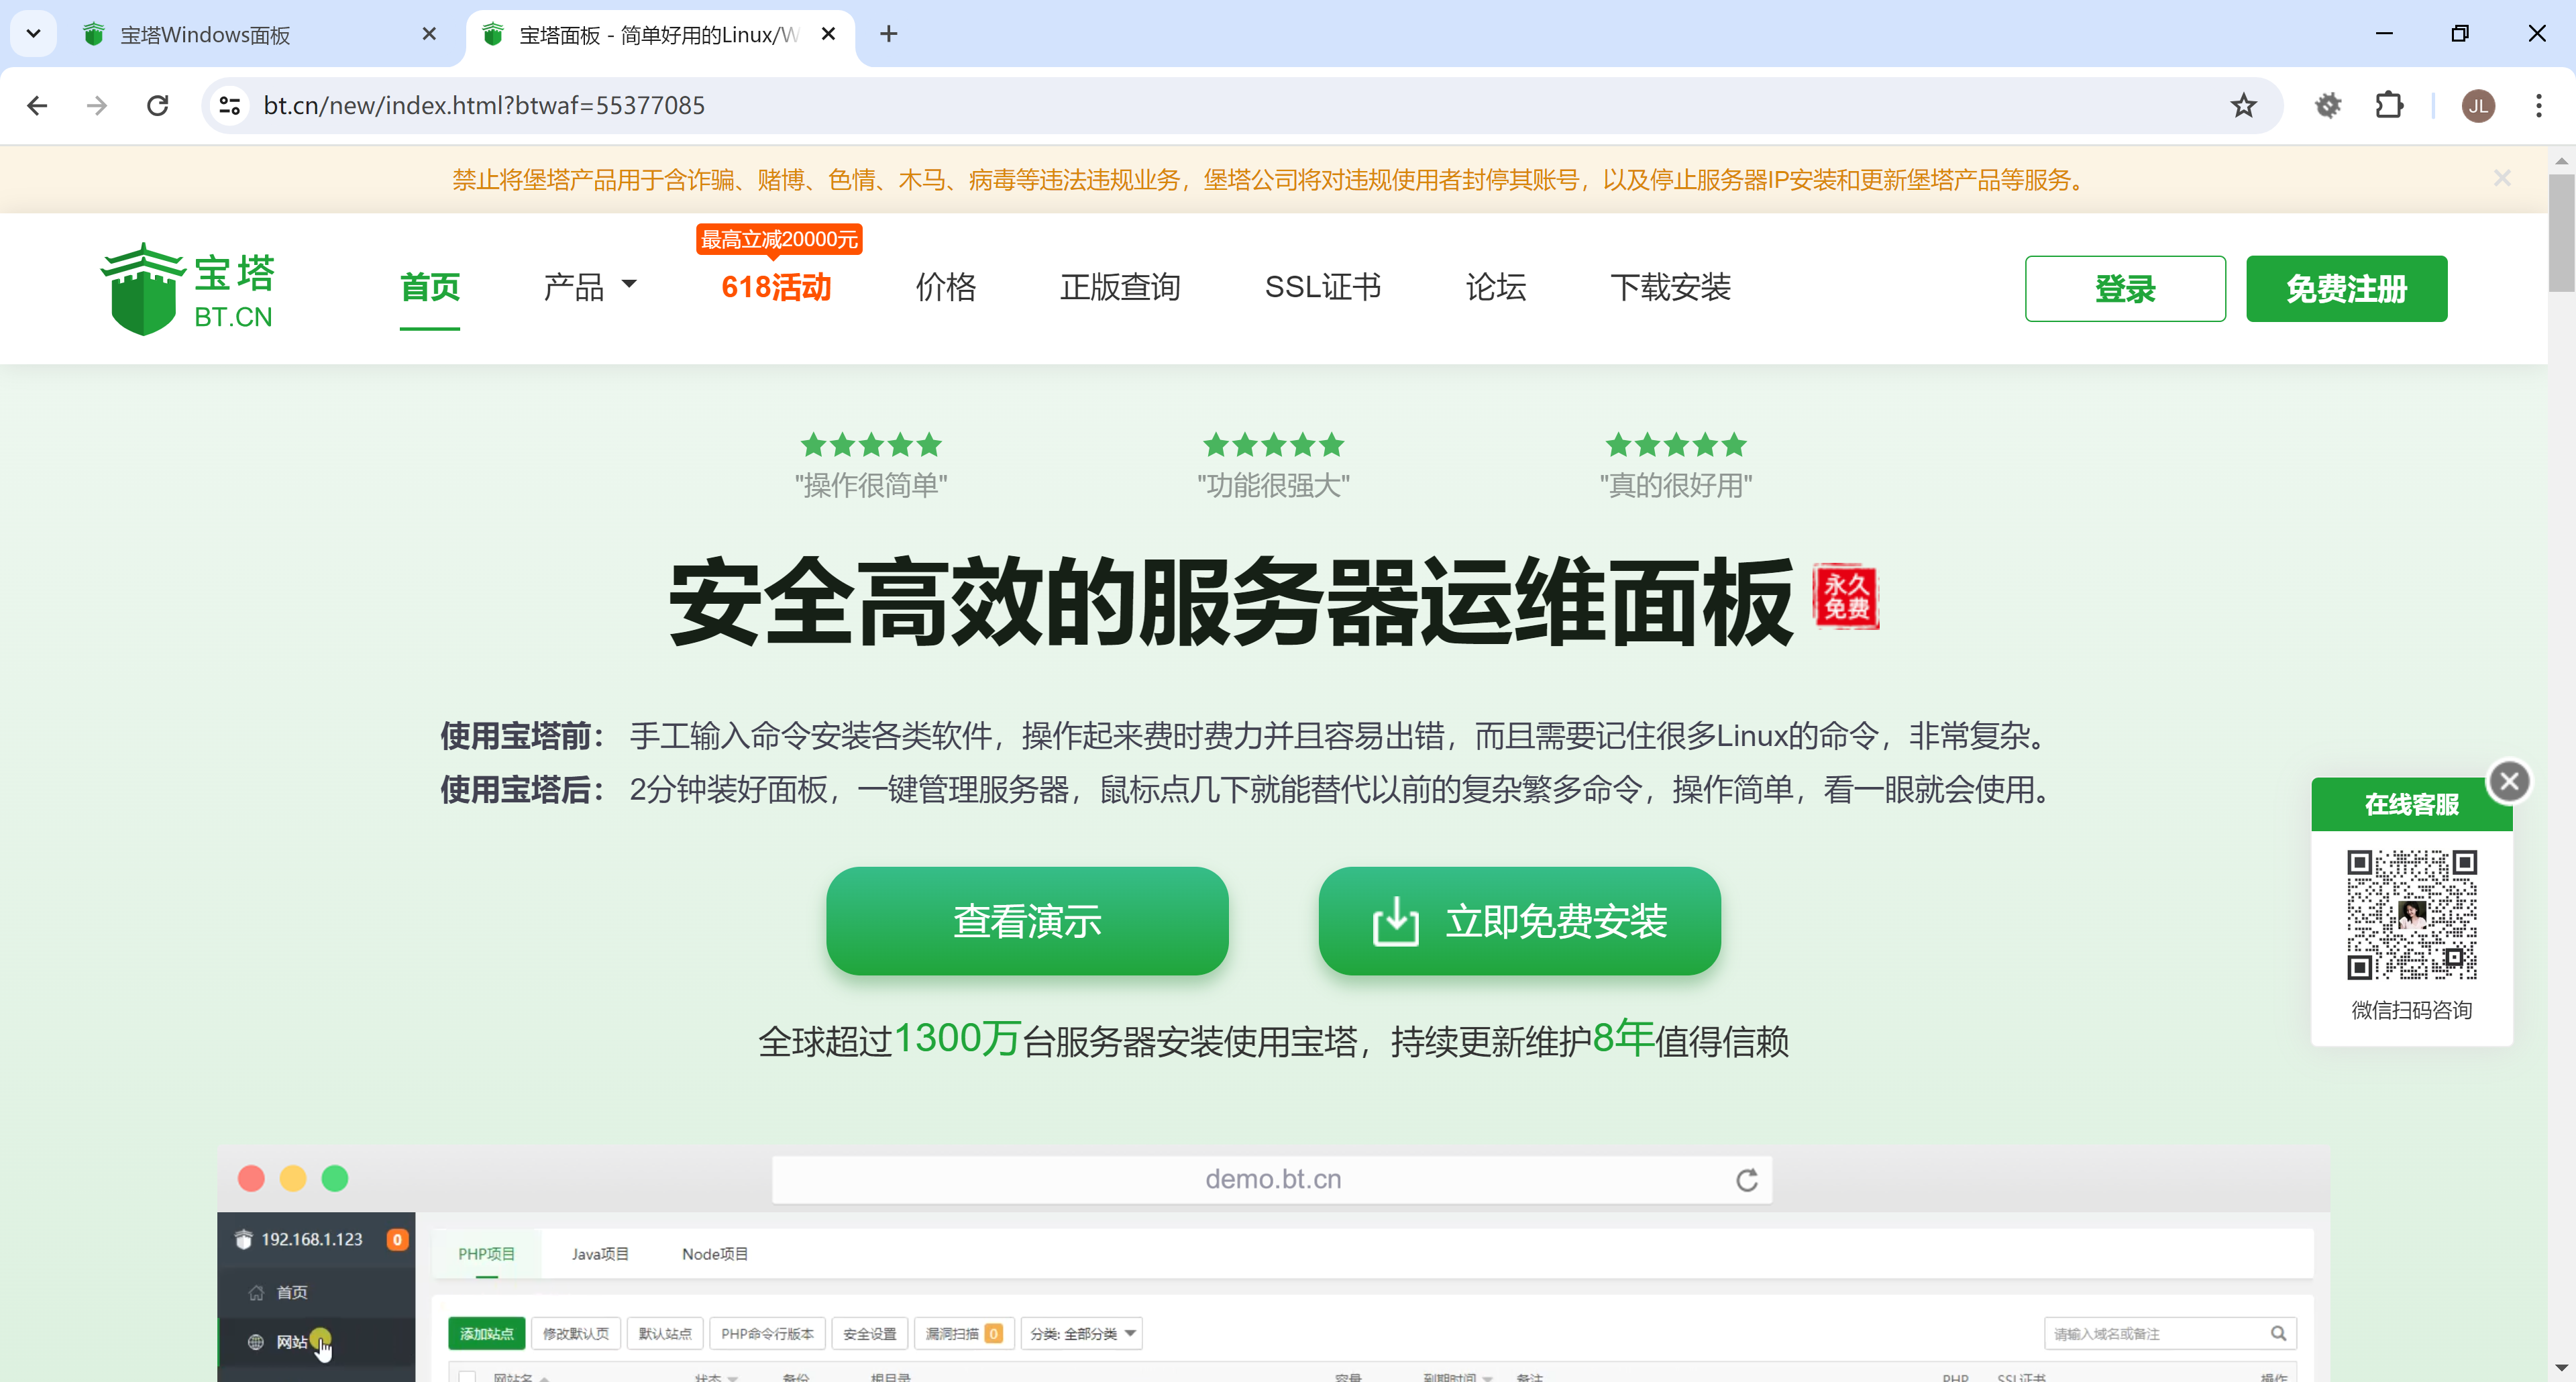Click the 宝塔 BT.CN logo
The width and height of the screenshot is (2576, 1382).
coord(188,288)
